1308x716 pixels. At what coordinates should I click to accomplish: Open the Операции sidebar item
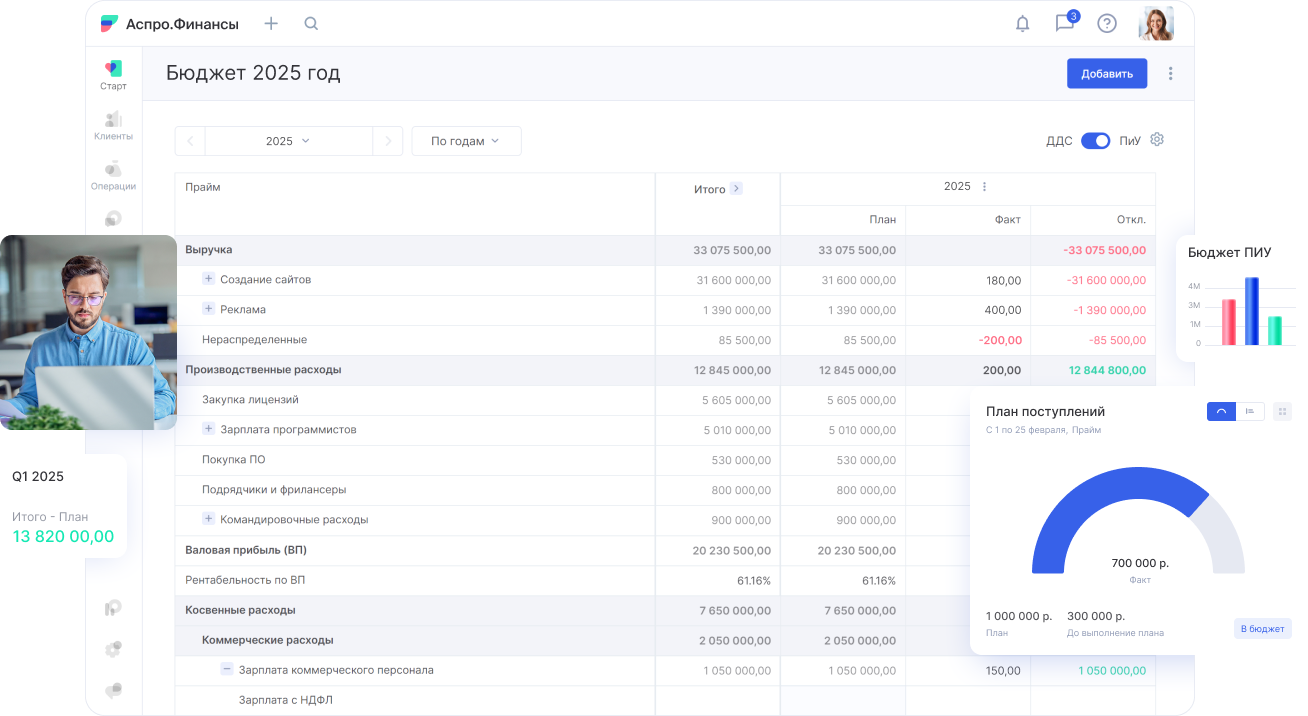113,175
